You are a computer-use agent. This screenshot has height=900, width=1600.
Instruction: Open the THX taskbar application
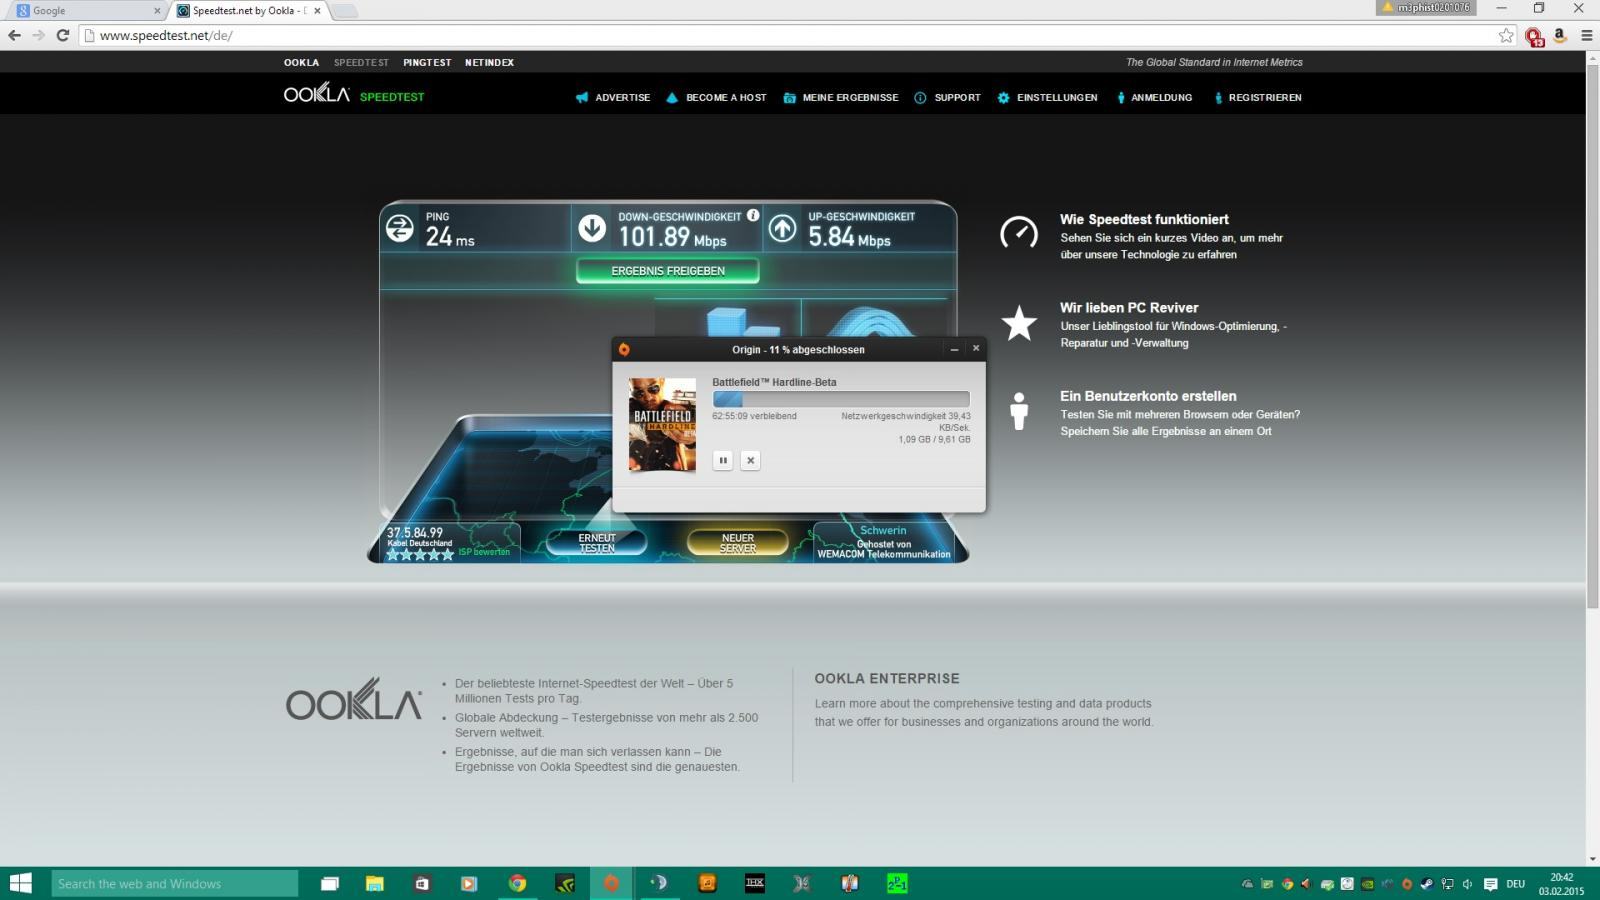pyautogui.click(x=755, y=883)
